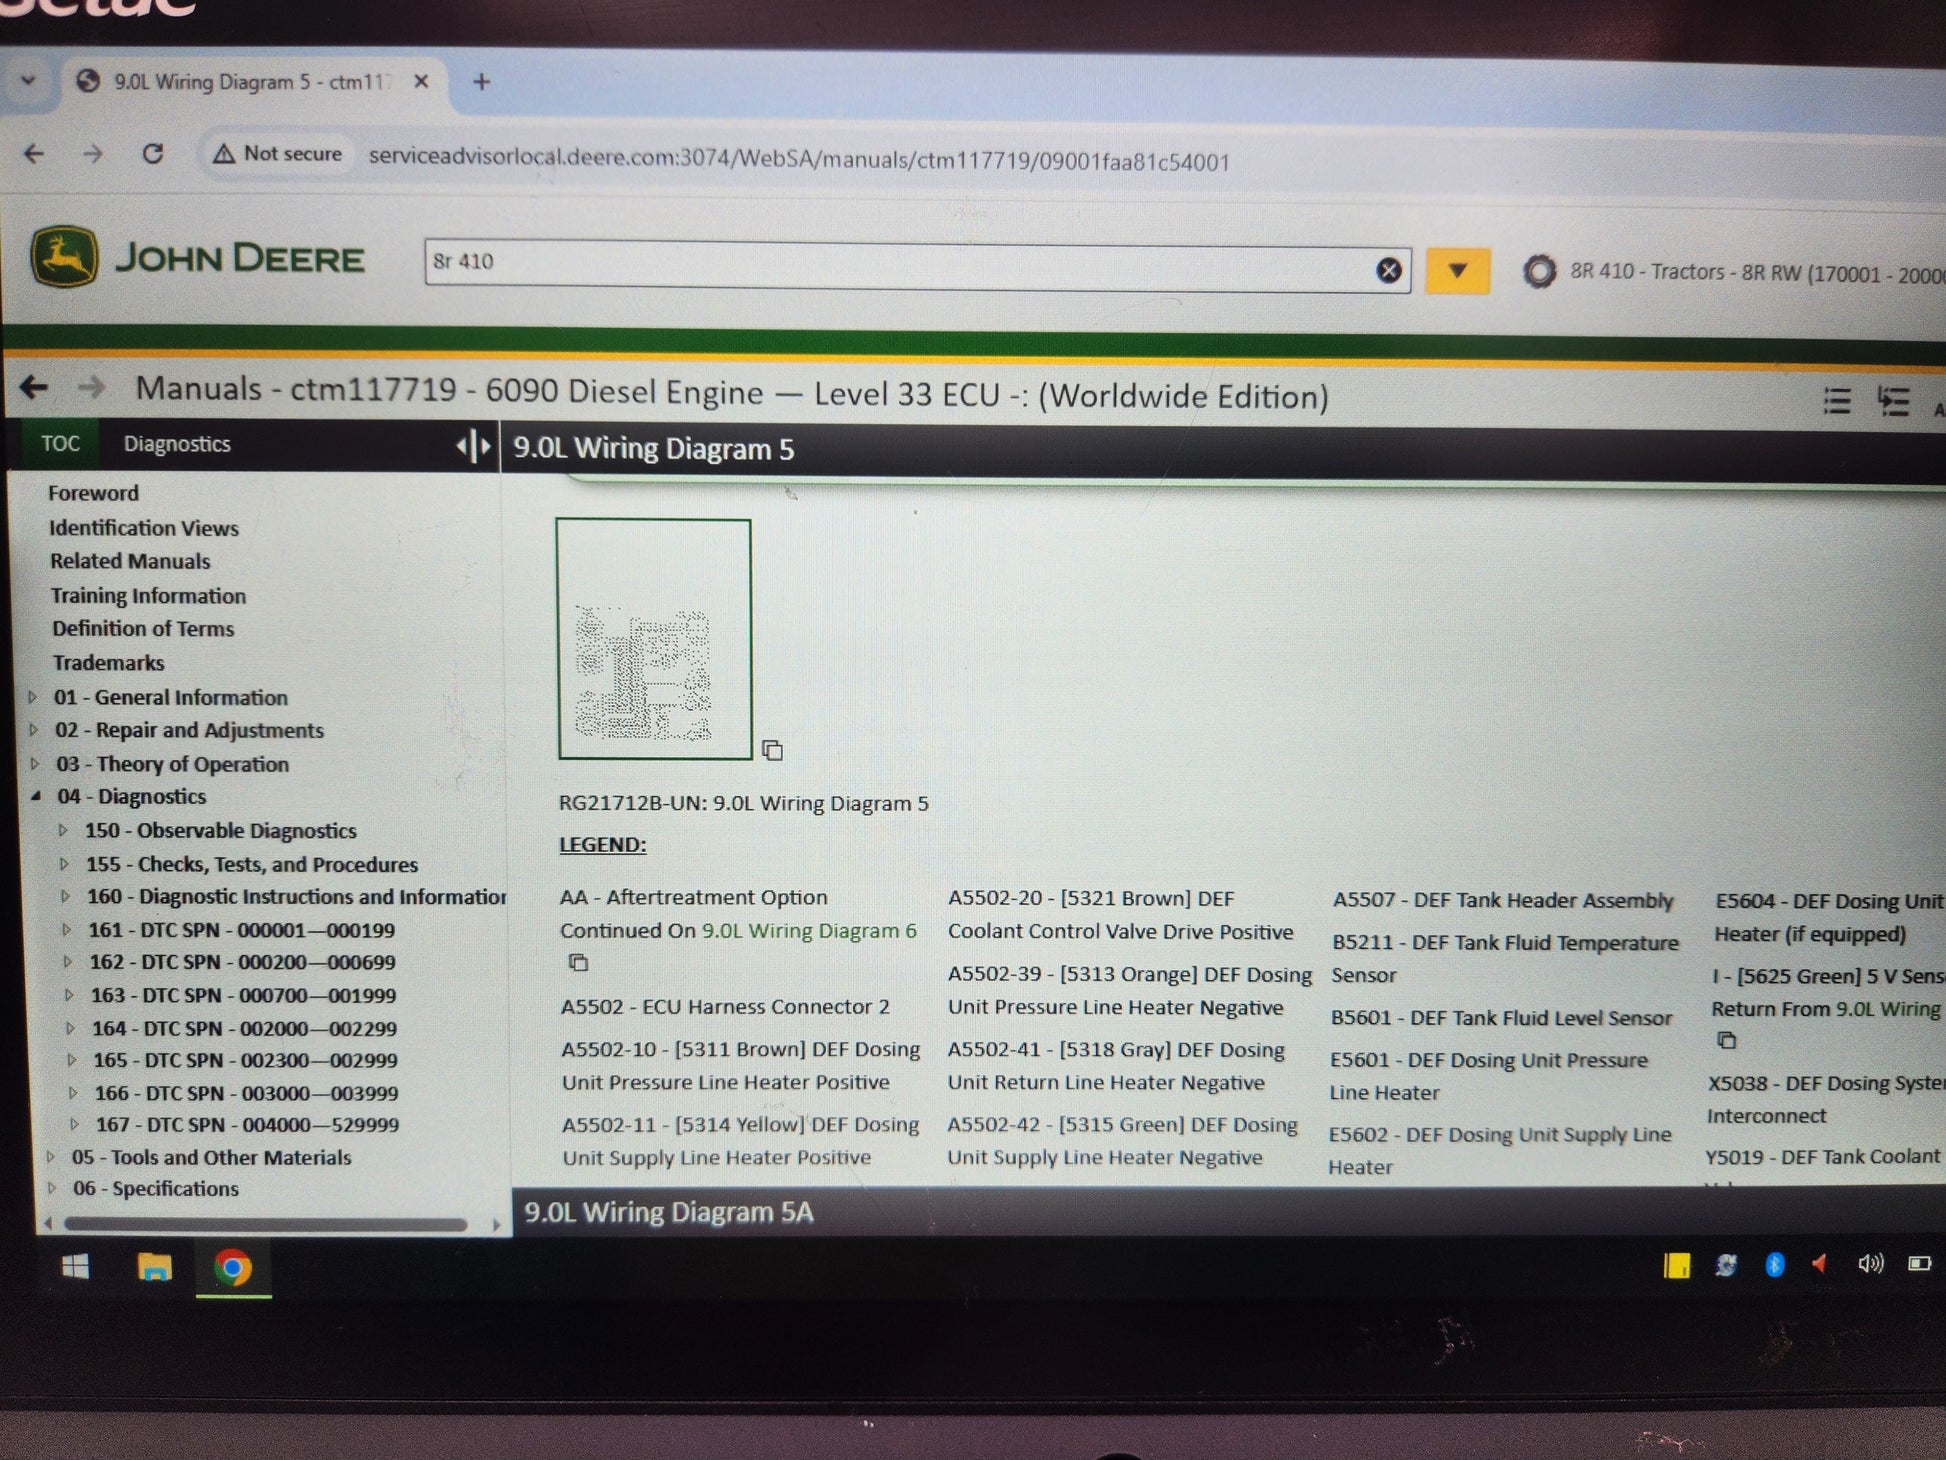Viewport: 1946px width, 1460px height.
Task: Click the volume speaker tray icon
Action: [x=1870, y=1264]
